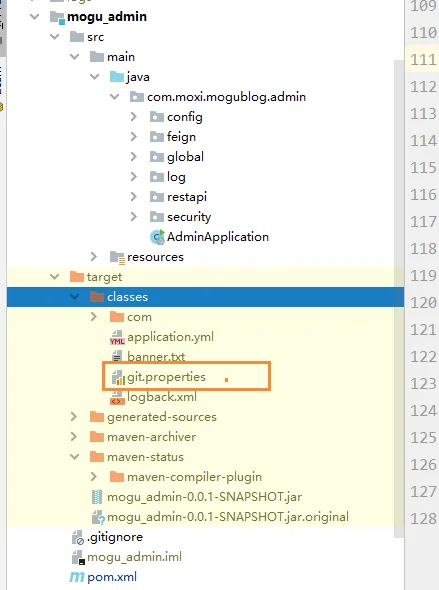Click the application.yml file icon
This screenshot has height=590, width=439.
coord(117,337)
